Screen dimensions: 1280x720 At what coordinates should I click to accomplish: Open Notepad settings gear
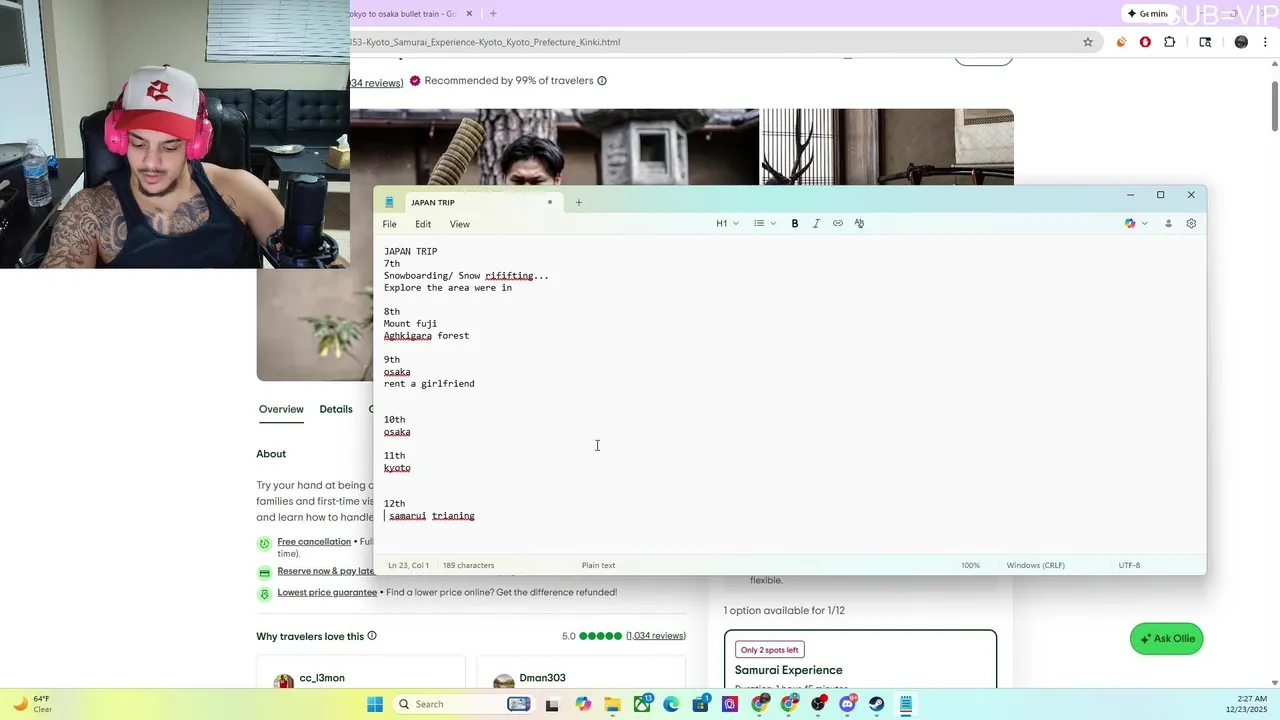[1191, 224]
